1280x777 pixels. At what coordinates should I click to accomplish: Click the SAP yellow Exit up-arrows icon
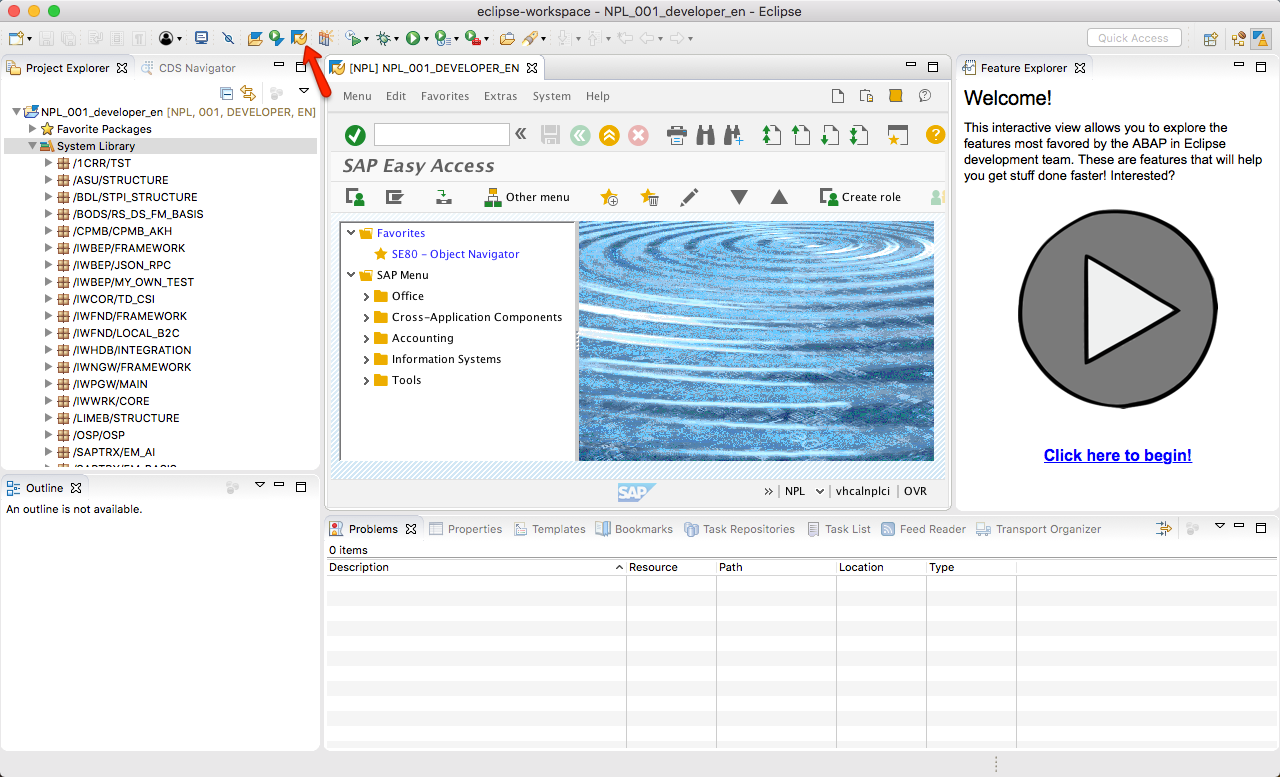609,135
